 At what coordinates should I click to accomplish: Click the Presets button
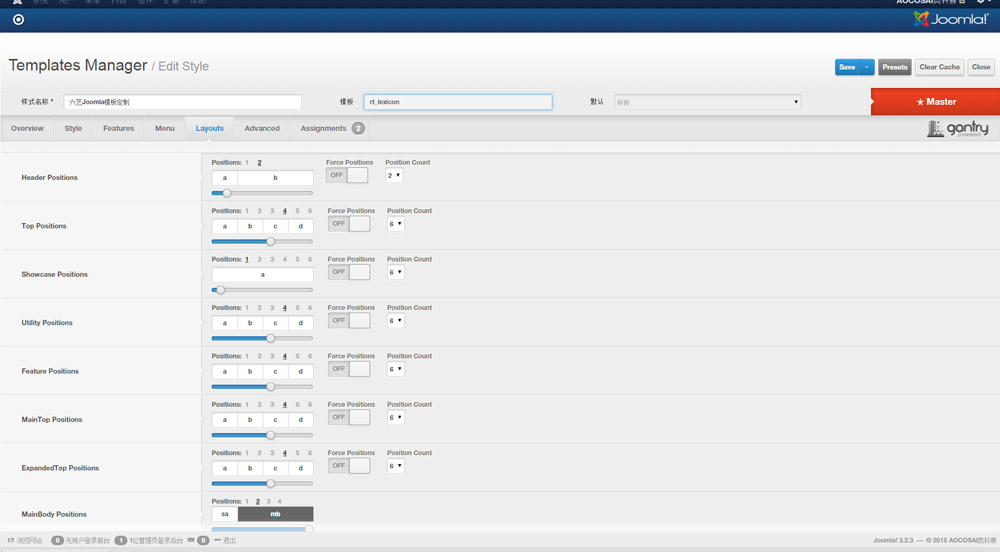point(895,67)
